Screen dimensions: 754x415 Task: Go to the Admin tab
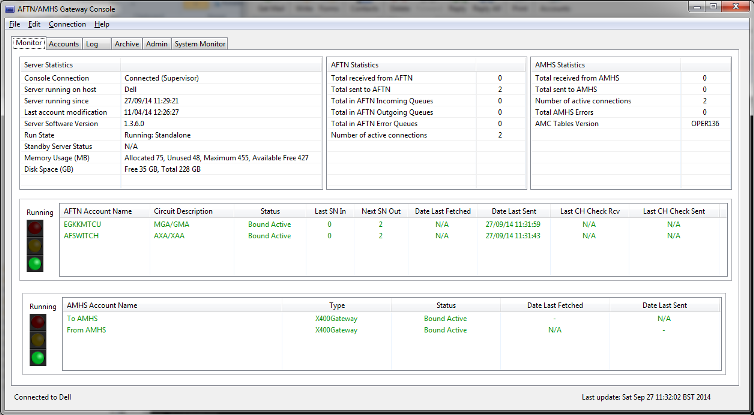pos(156,44)
